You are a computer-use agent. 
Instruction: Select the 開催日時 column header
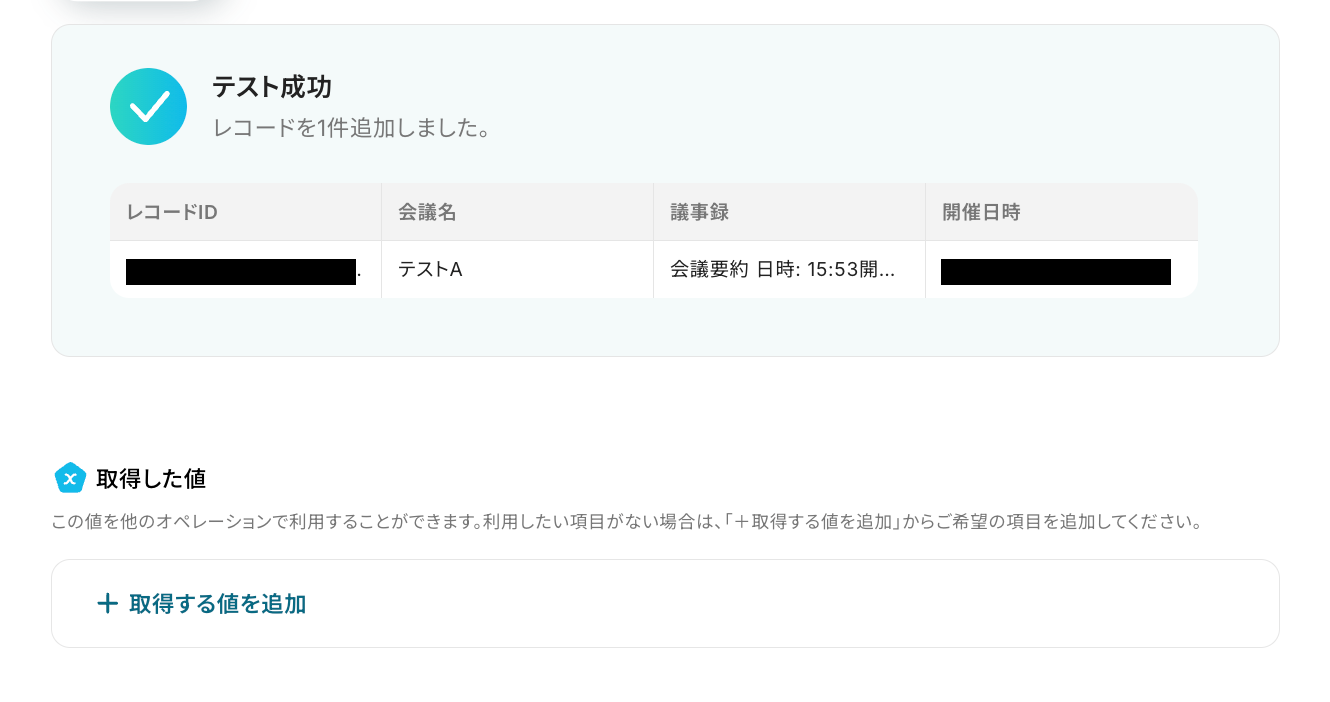click(x=981, y=212)
